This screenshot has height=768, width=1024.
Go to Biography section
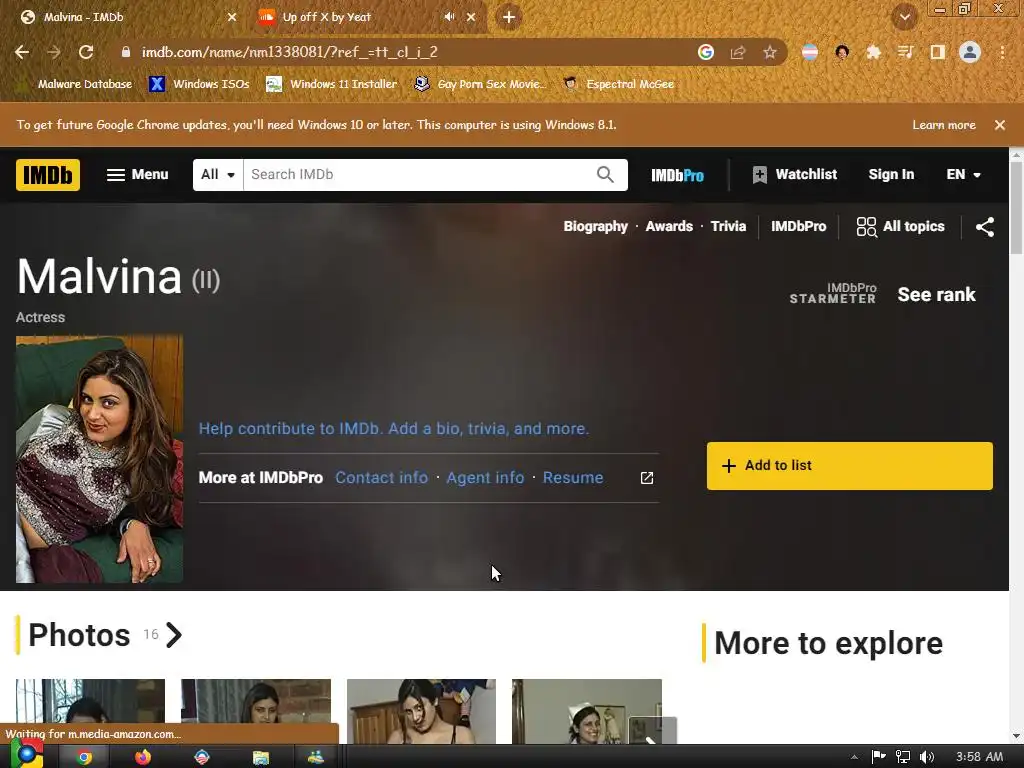[596, 227]
